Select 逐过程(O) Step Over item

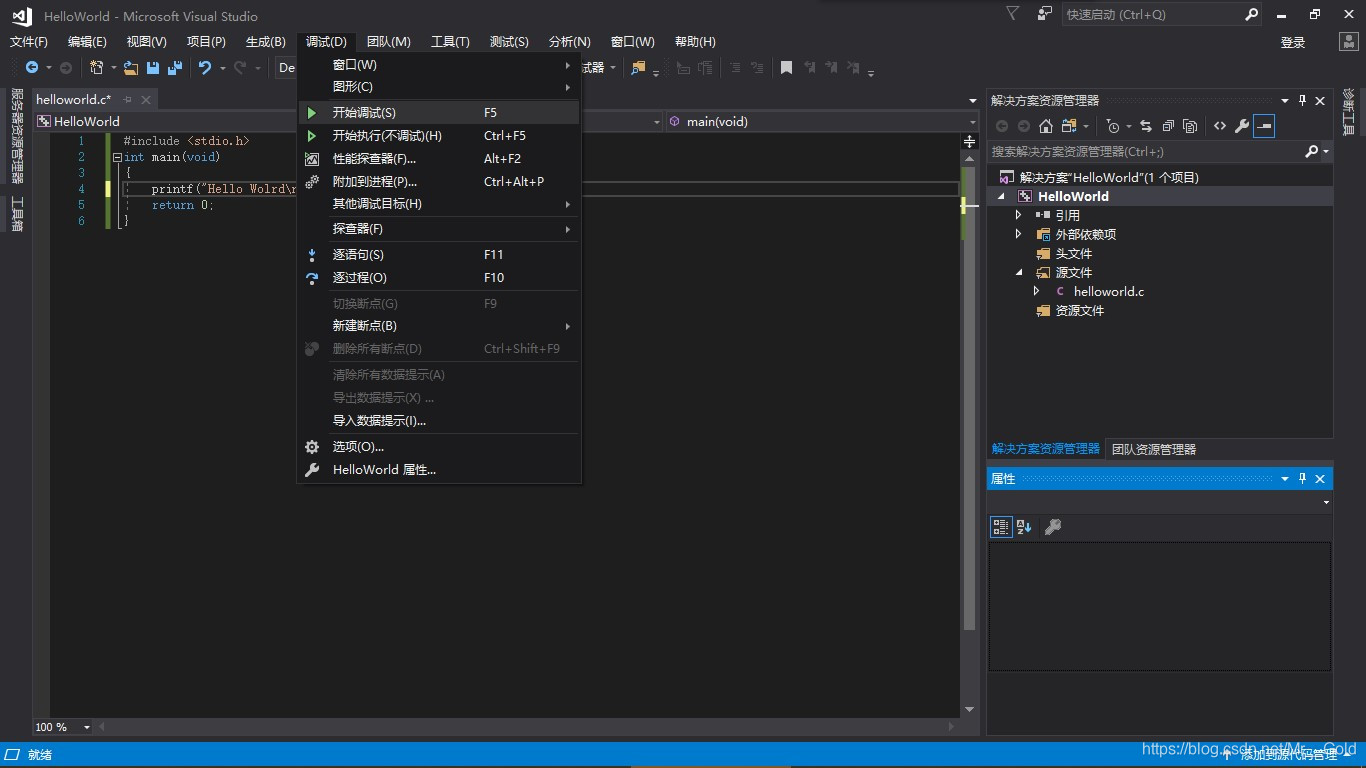pyautogui.click(x=439, y=278)
